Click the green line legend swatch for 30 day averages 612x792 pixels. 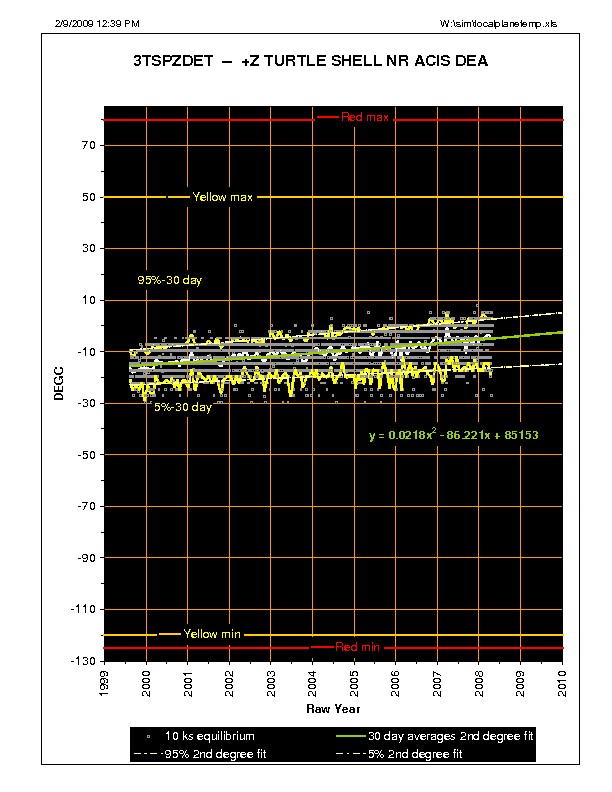point(352,736)
